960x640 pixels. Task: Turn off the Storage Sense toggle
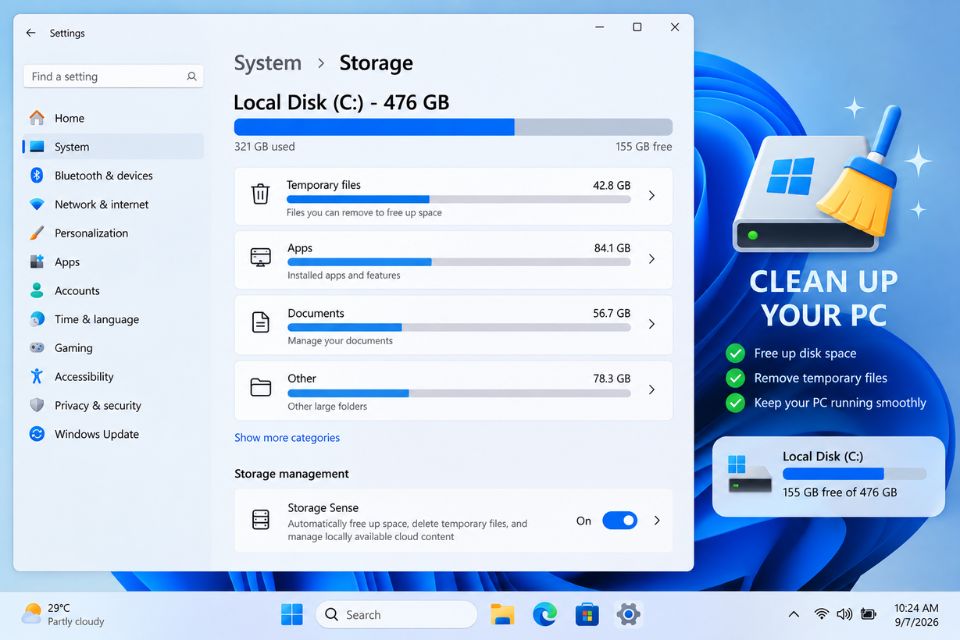coord(620,521)
